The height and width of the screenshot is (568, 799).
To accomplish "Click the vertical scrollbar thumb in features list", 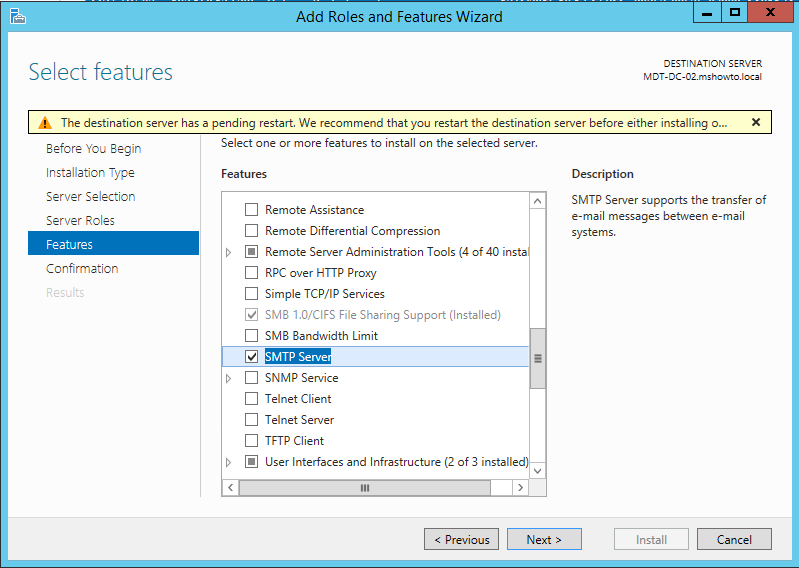I will pyautogui.click(x=537, y=358).
